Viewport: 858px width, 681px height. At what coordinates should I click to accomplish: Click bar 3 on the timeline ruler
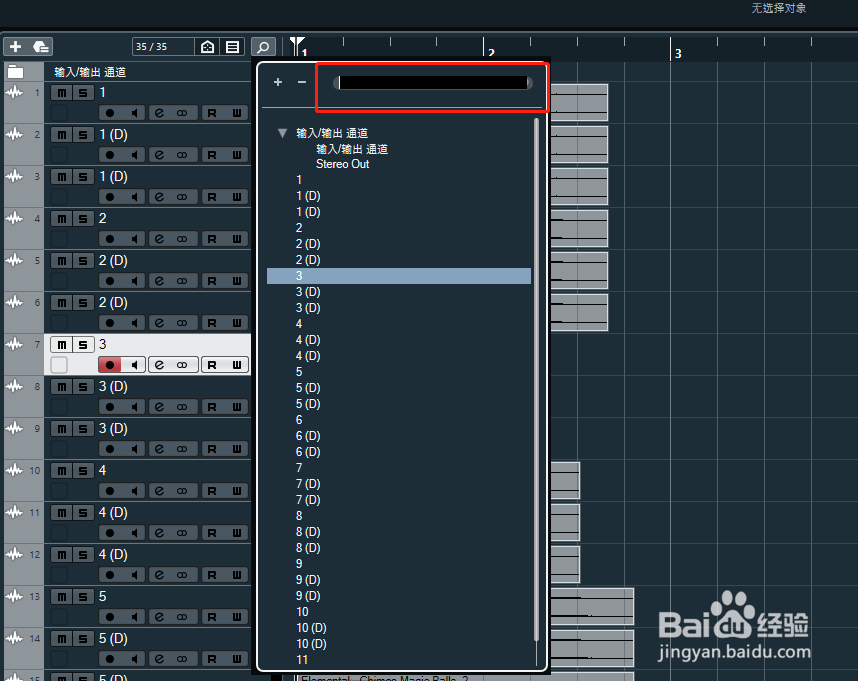tap(678, 53)
